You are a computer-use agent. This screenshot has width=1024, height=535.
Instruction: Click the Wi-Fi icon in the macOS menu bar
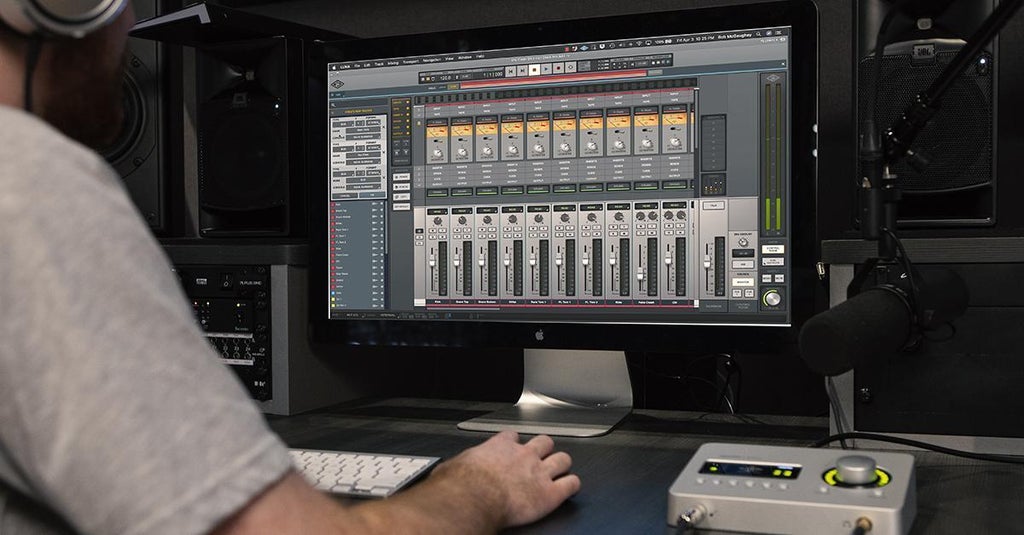(x=639, y=43)
